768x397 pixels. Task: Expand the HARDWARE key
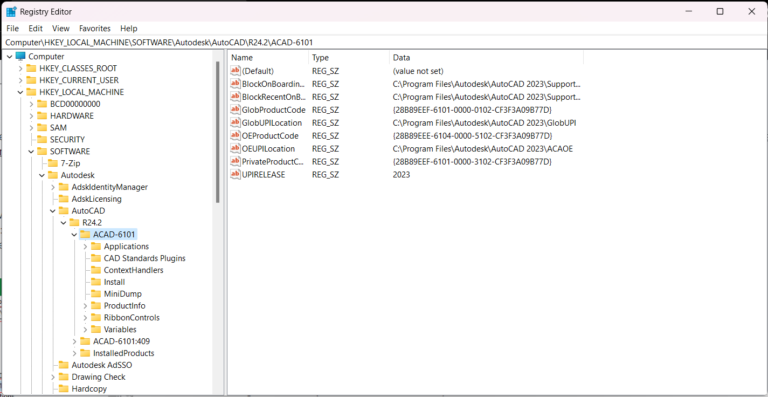(31, 116)
